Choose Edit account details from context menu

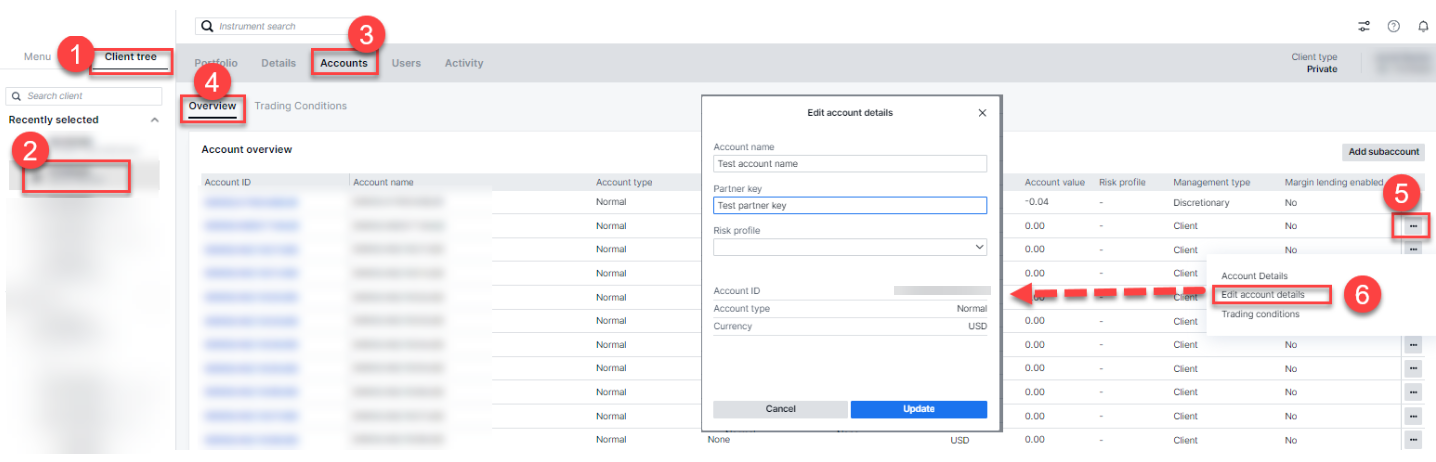[x=1262, y=295]
